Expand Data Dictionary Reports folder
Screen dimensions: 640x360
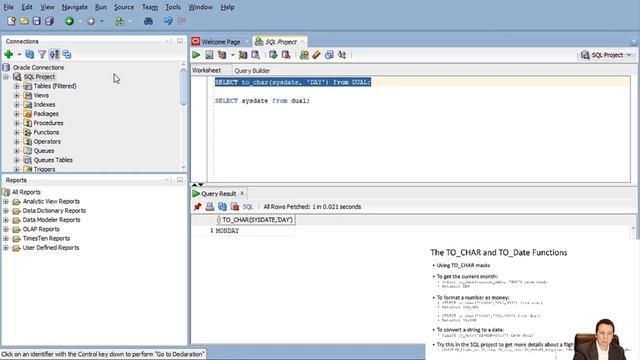tap(6, 211)
